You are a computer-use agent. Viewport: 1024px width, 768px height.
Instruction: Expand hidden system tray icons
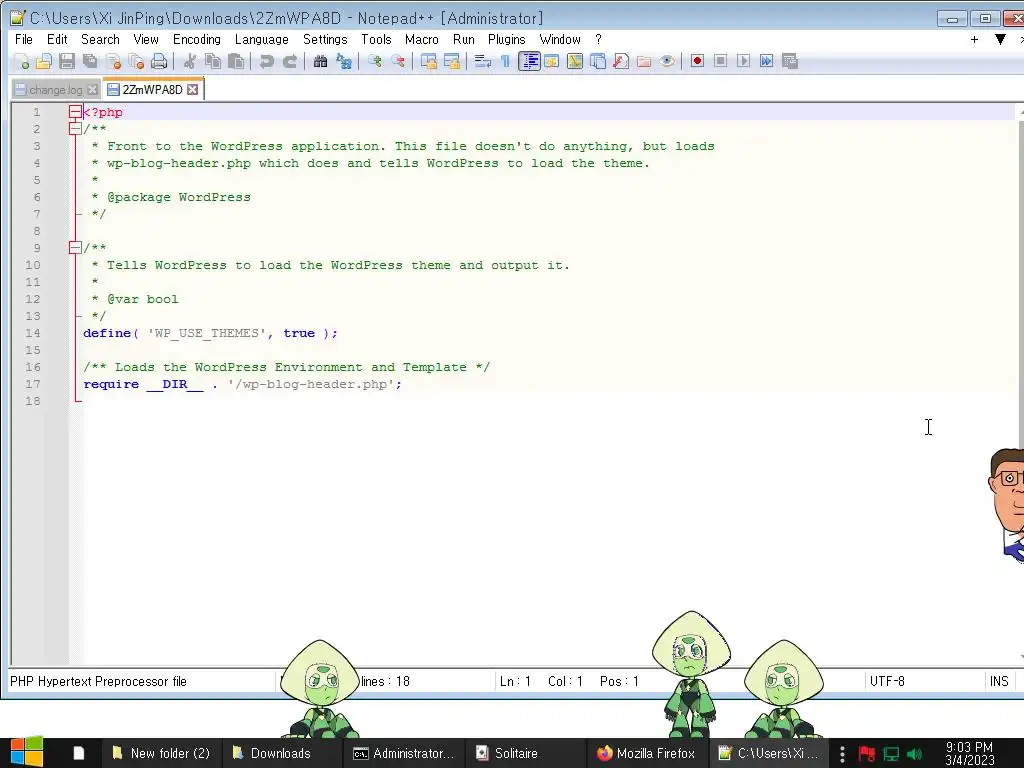(x=842, y=754)
